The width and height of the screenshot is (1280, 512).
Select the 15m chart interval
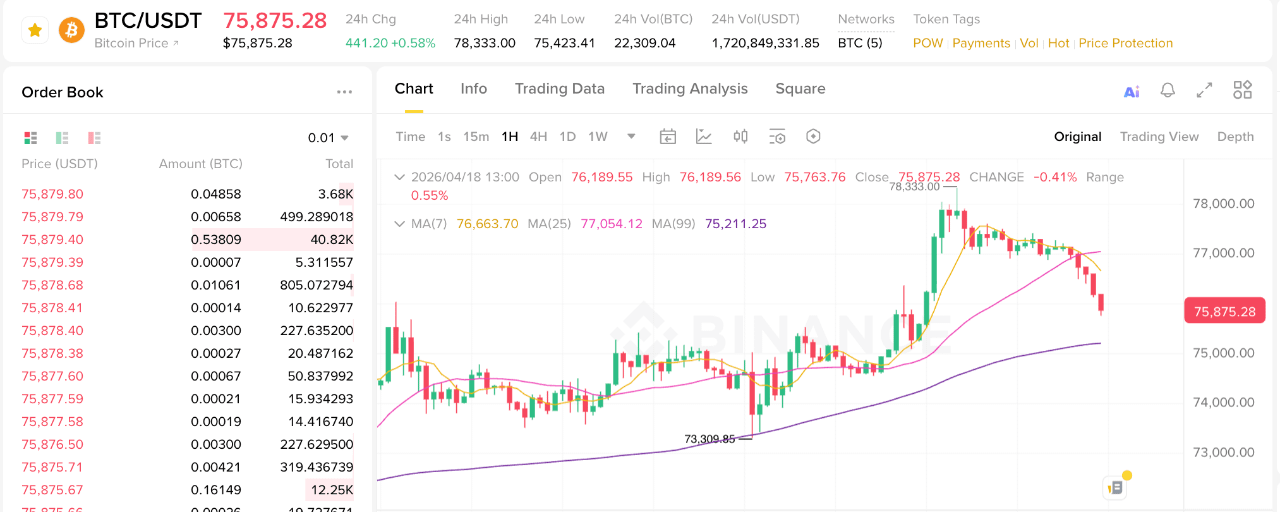[476, 137]
